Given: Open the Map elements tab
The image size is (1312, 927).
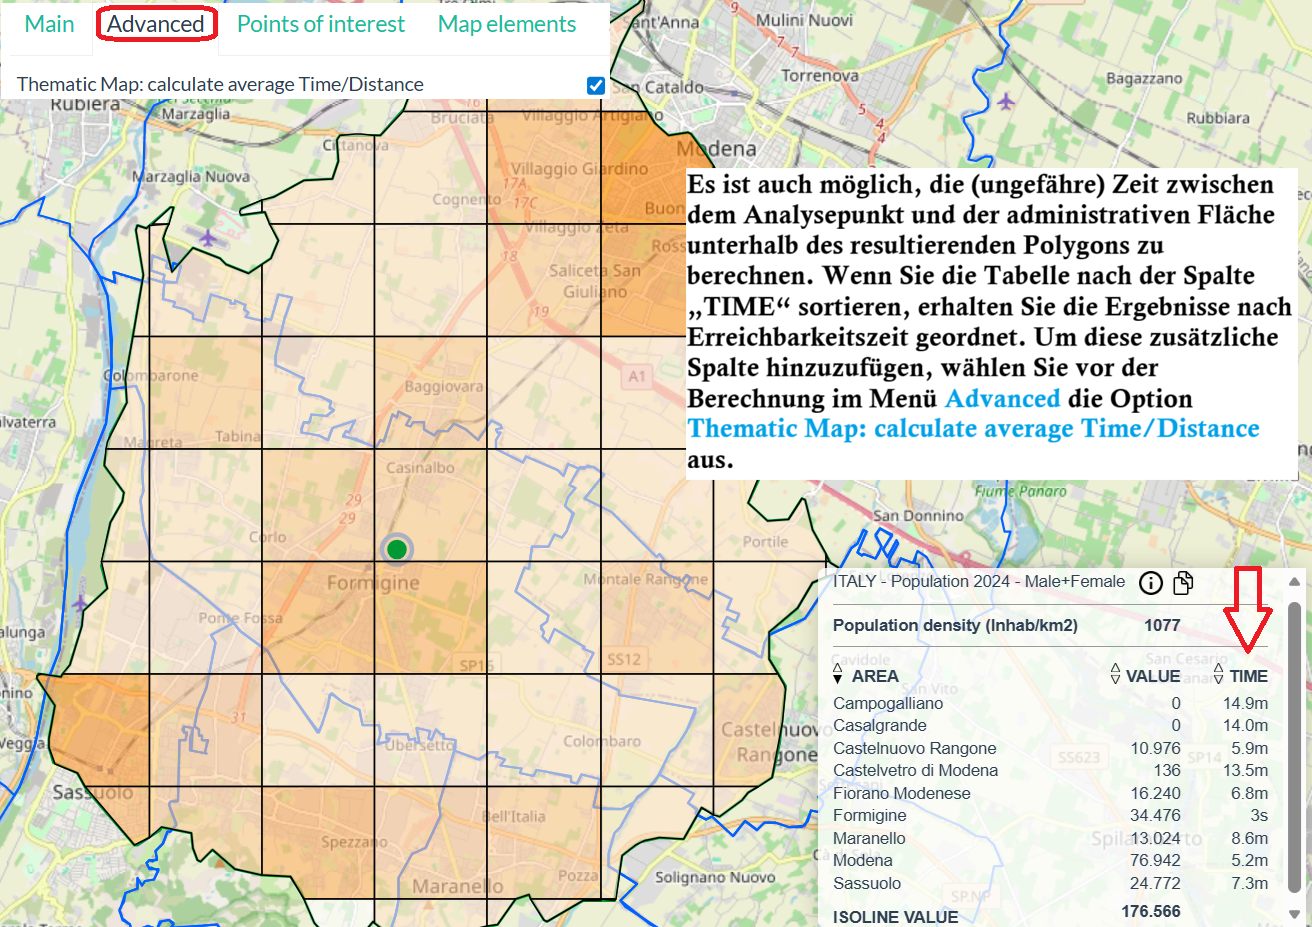Looking at the screenshot, I should tap(507, 24).
